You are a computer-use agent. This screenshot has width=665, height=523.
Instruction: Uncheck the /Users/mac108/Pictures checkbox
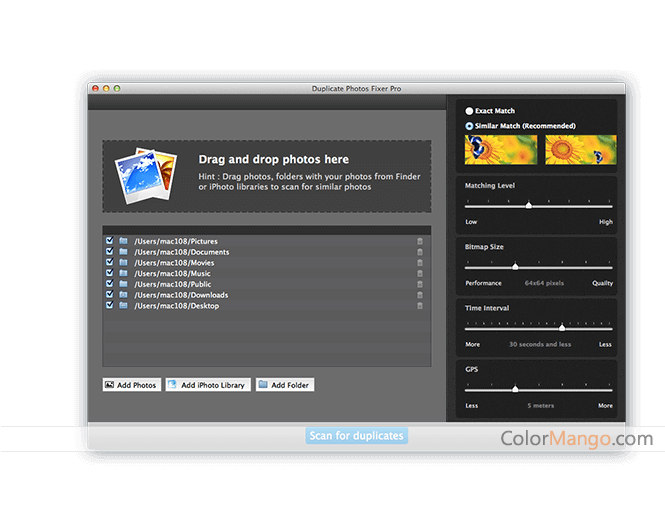109,241
